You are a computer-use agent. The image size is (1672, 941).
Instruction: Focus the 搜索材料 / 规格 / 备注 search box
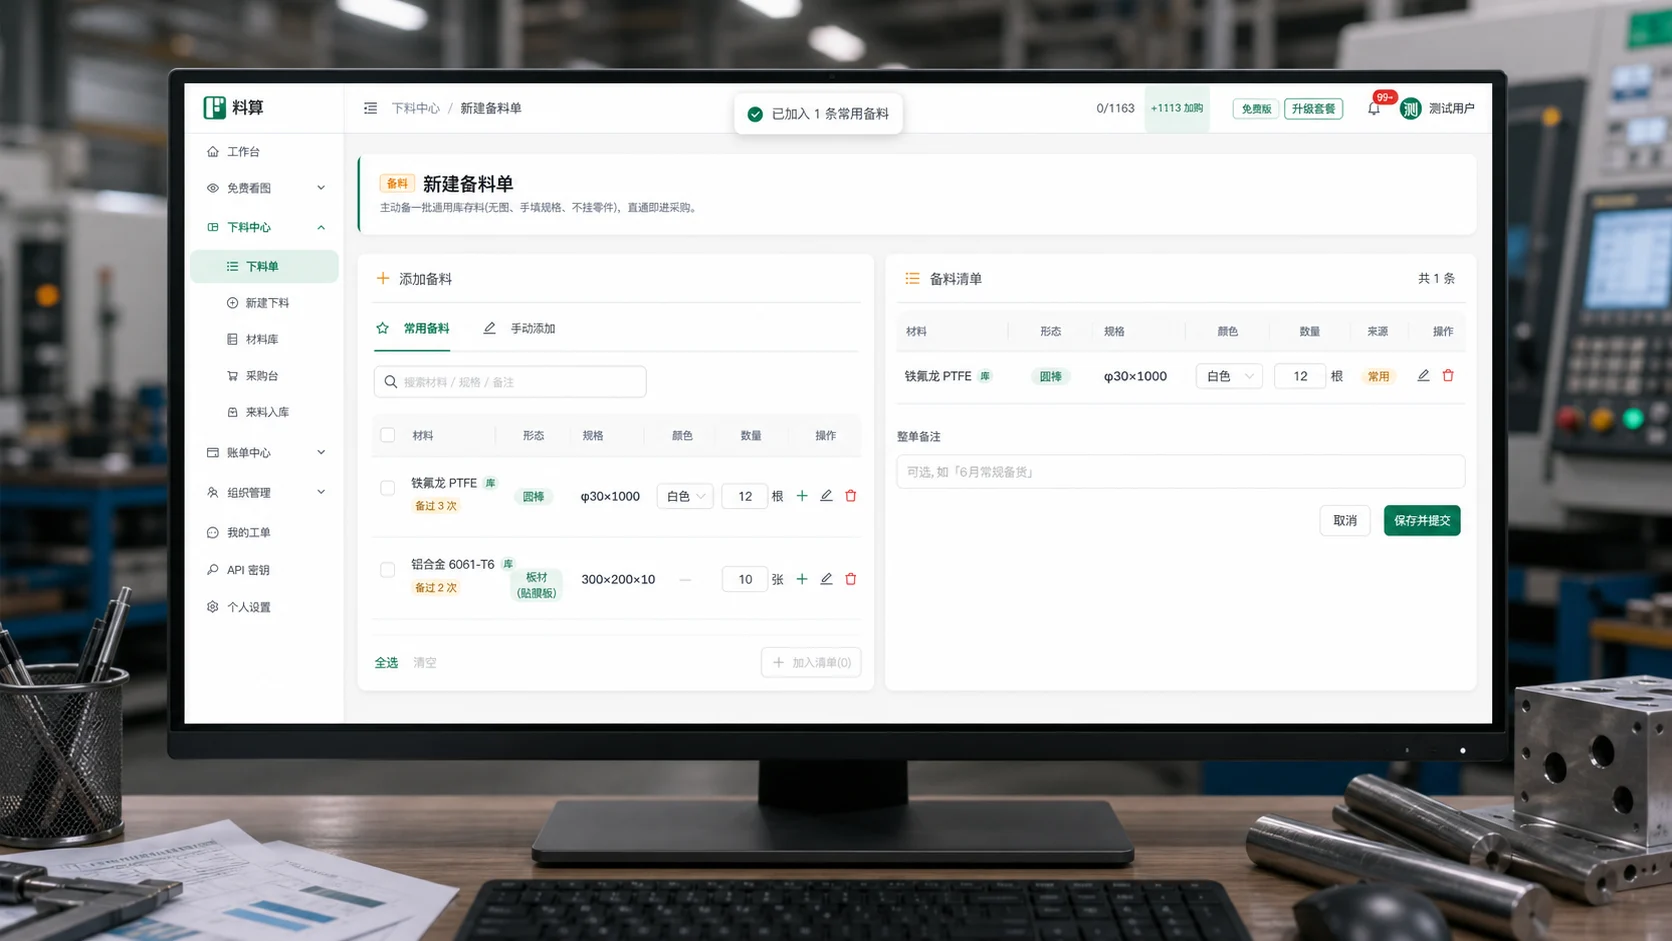click(x=510, y=382)
